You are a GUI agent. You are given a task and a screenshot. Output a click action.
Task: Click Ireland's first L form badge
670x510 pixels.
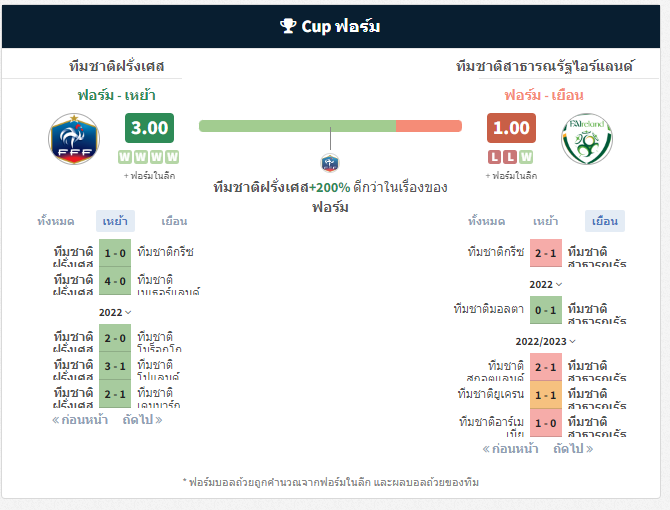494,157
